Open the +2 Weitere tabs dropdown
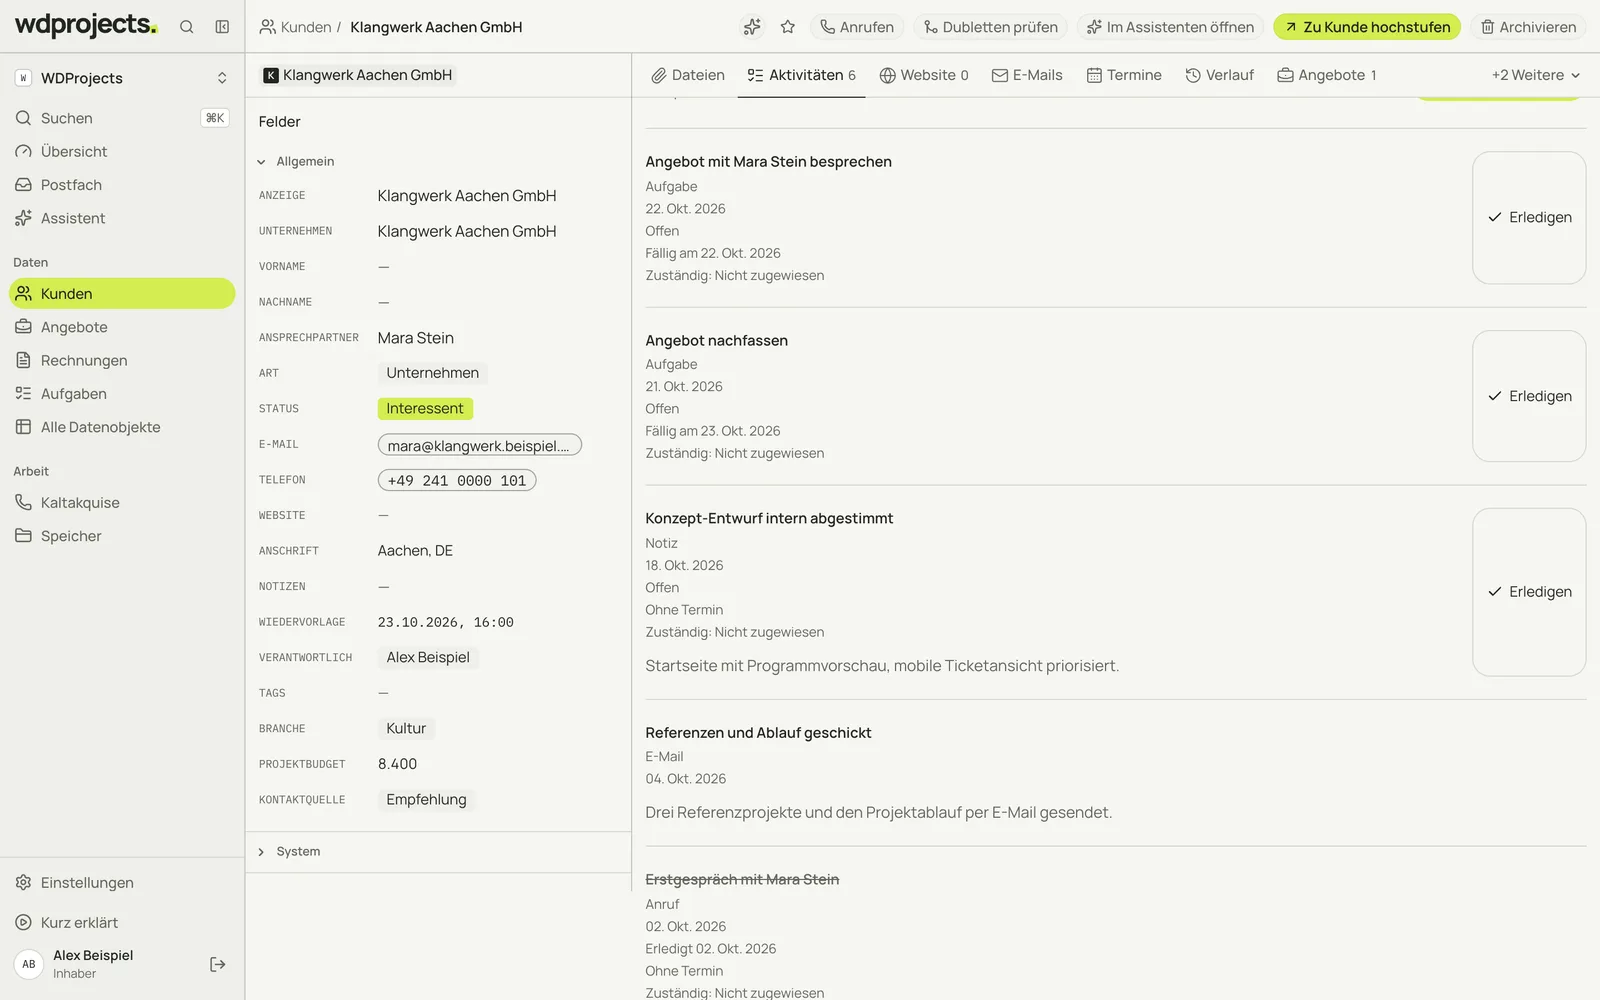1600x1000 pixels. 1535,75
